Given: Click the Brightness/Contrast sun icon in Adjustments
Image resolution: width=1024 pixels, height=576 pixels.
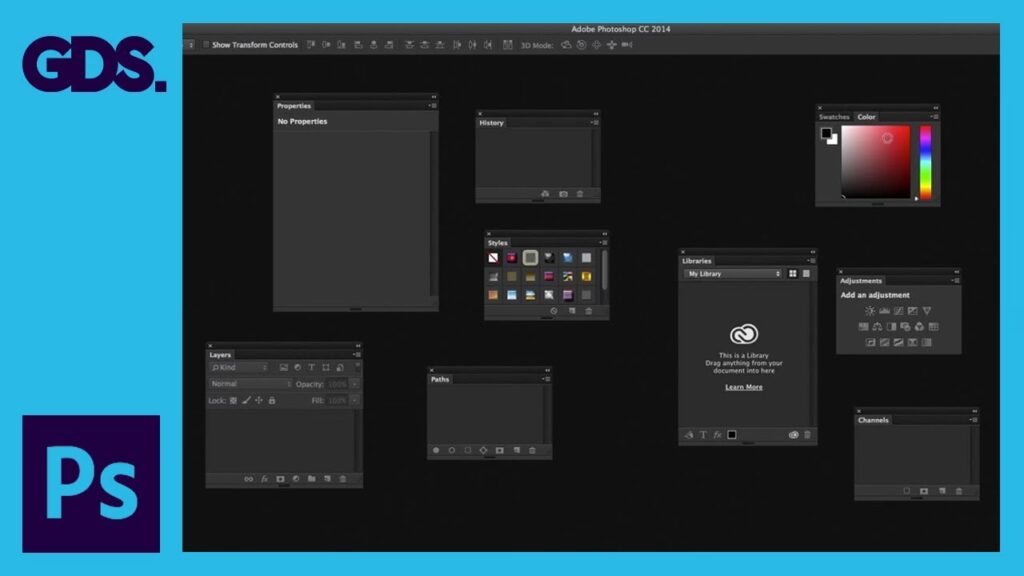Looking at the screenshot, I should [868, 311].
